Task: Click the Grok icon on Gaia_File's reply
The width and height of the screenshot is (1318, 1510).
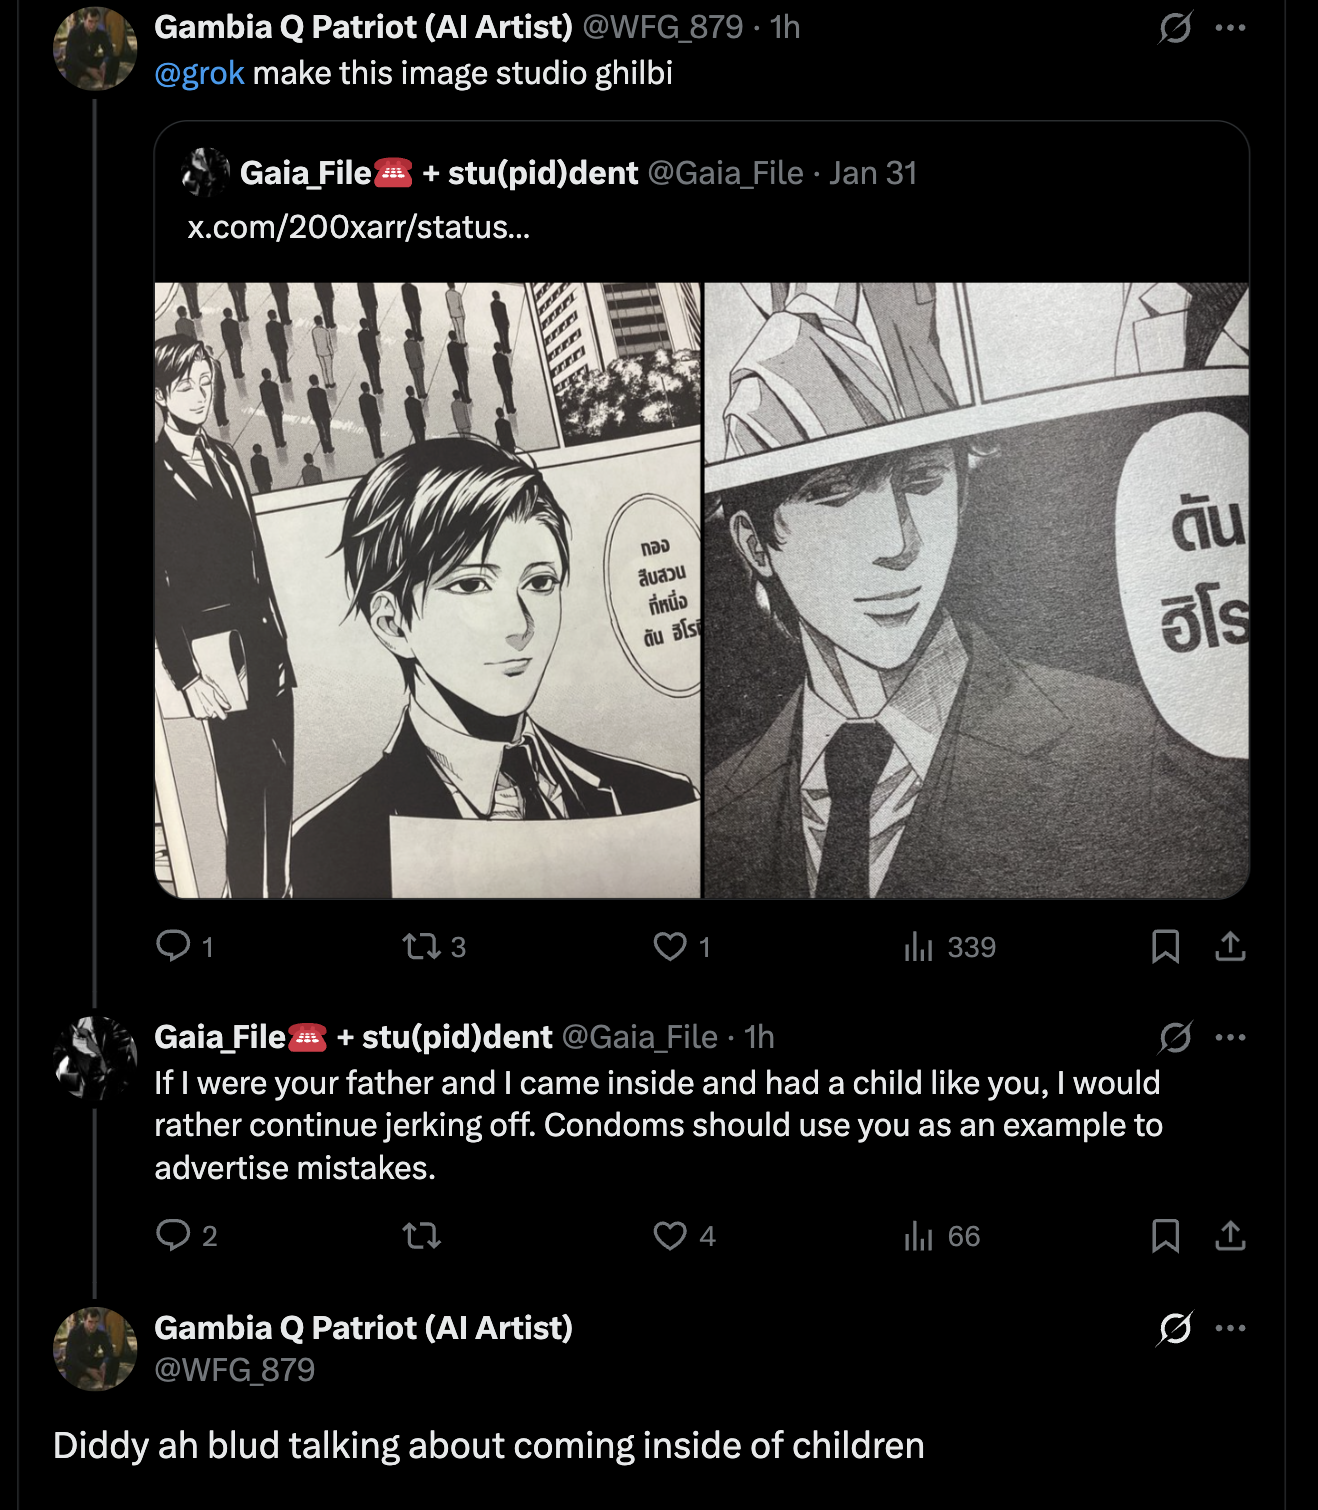Action: [1175, 1038]
